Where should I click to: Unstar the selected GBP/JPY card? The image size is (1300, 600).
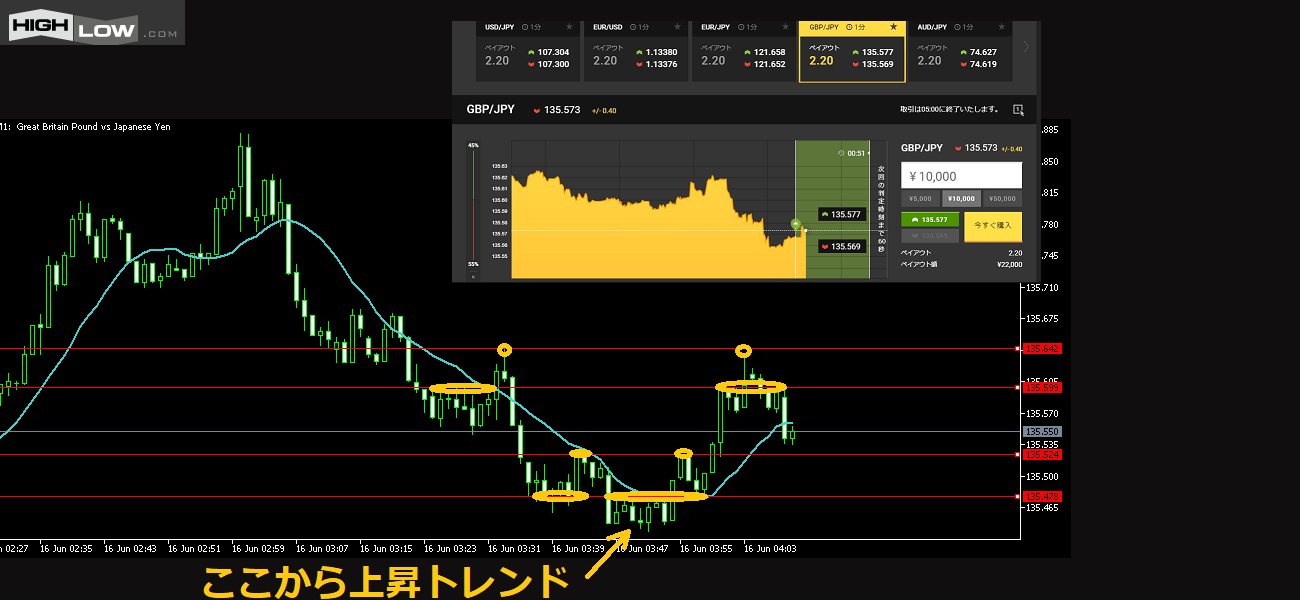(x=893, y=28)
